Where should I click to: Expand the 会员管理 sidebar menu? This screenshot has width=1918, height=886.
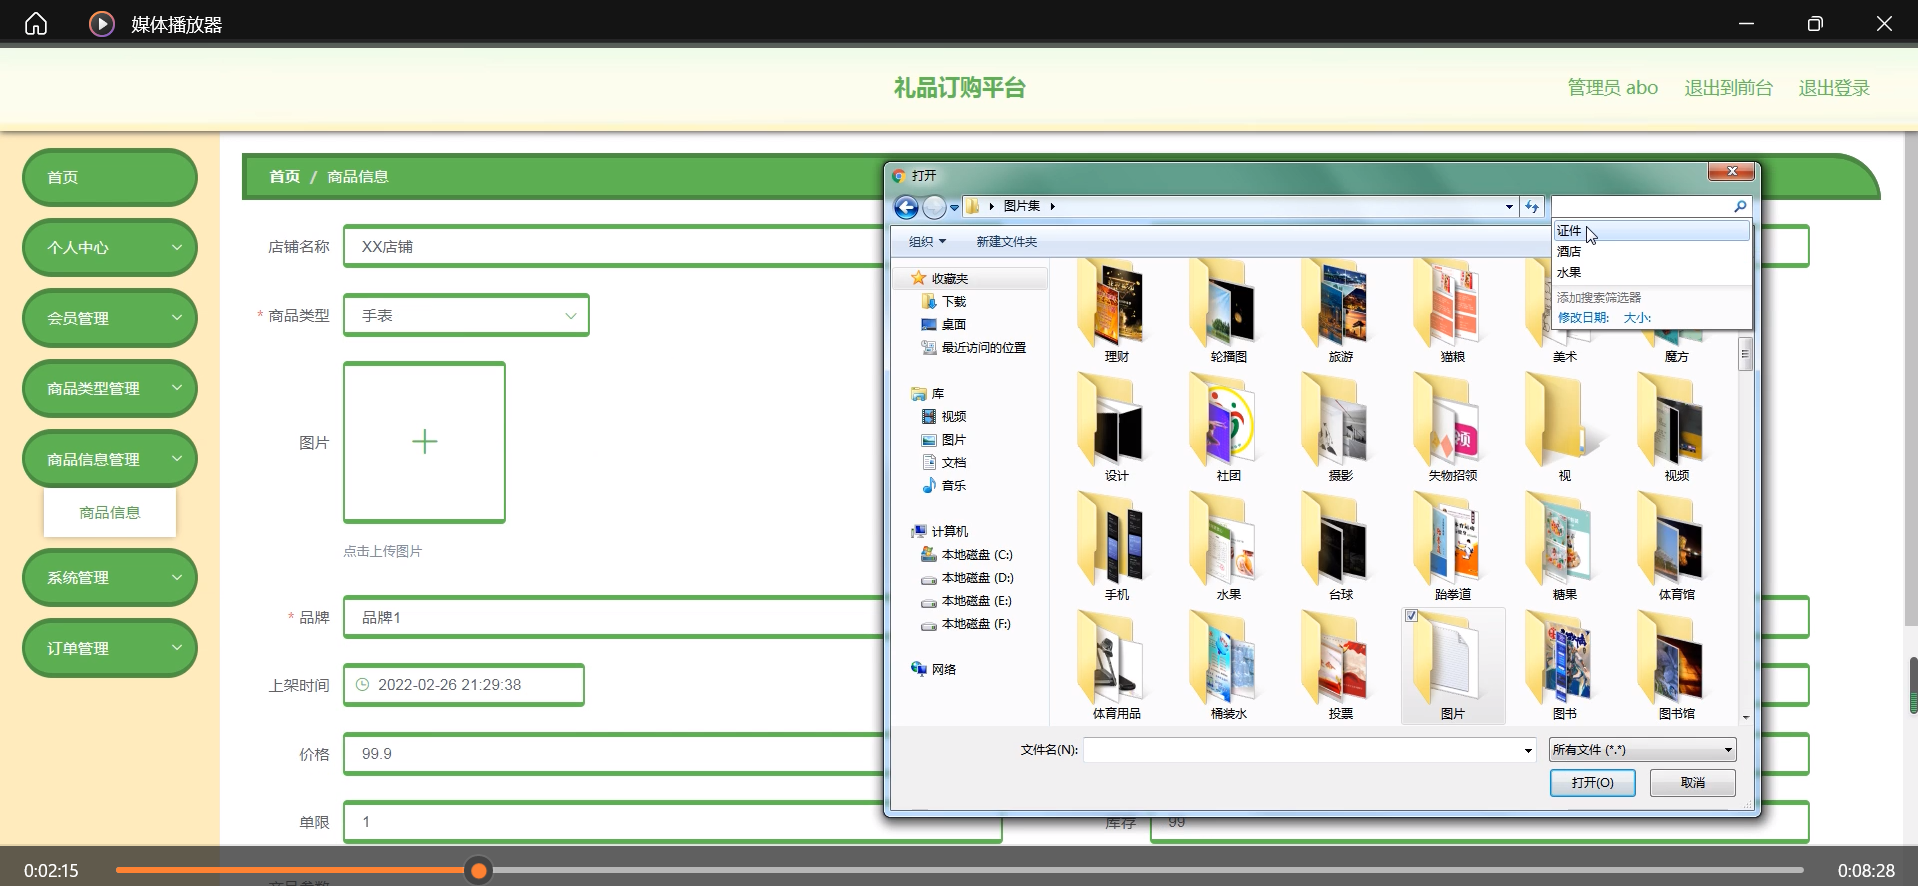[x=110, y=318]
